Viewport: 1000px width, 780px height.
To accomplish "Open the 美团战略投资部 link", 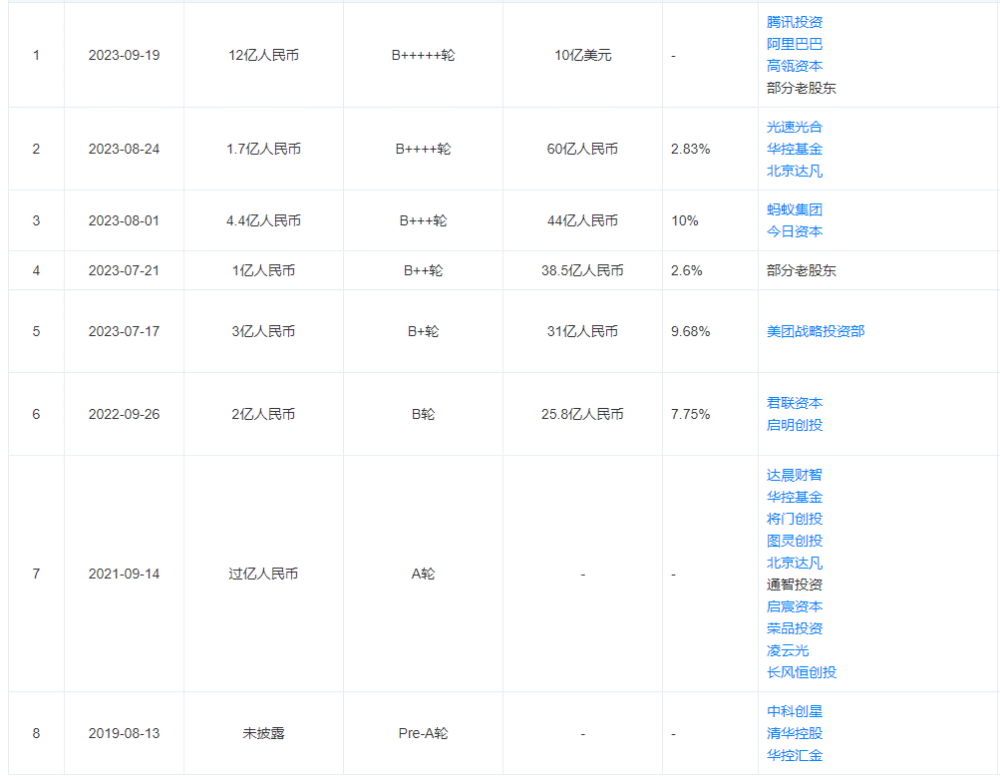I will point(815,332).
